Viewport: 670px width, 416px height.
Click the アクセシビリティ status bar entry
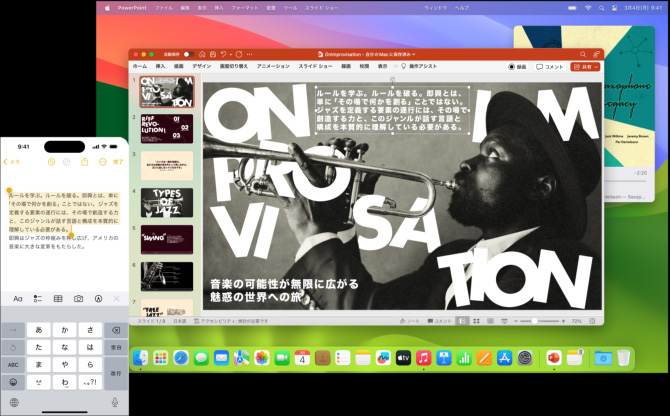(x=231, y=321)
